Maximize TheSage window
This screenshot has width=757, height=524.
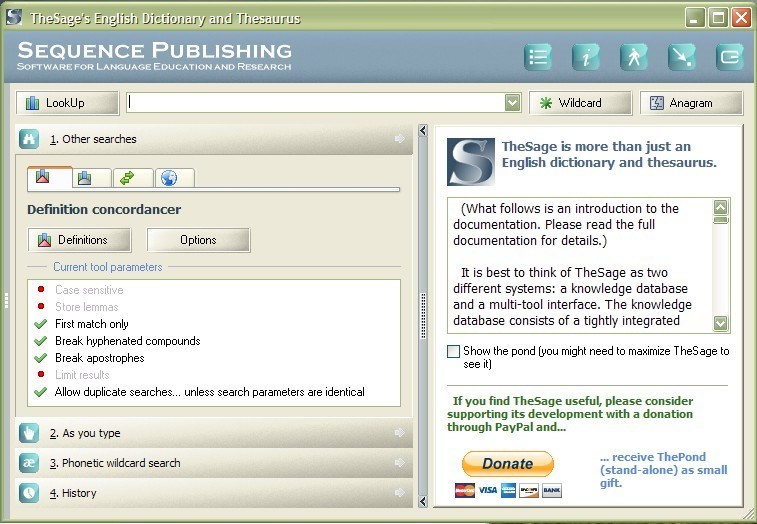(718, 18)
